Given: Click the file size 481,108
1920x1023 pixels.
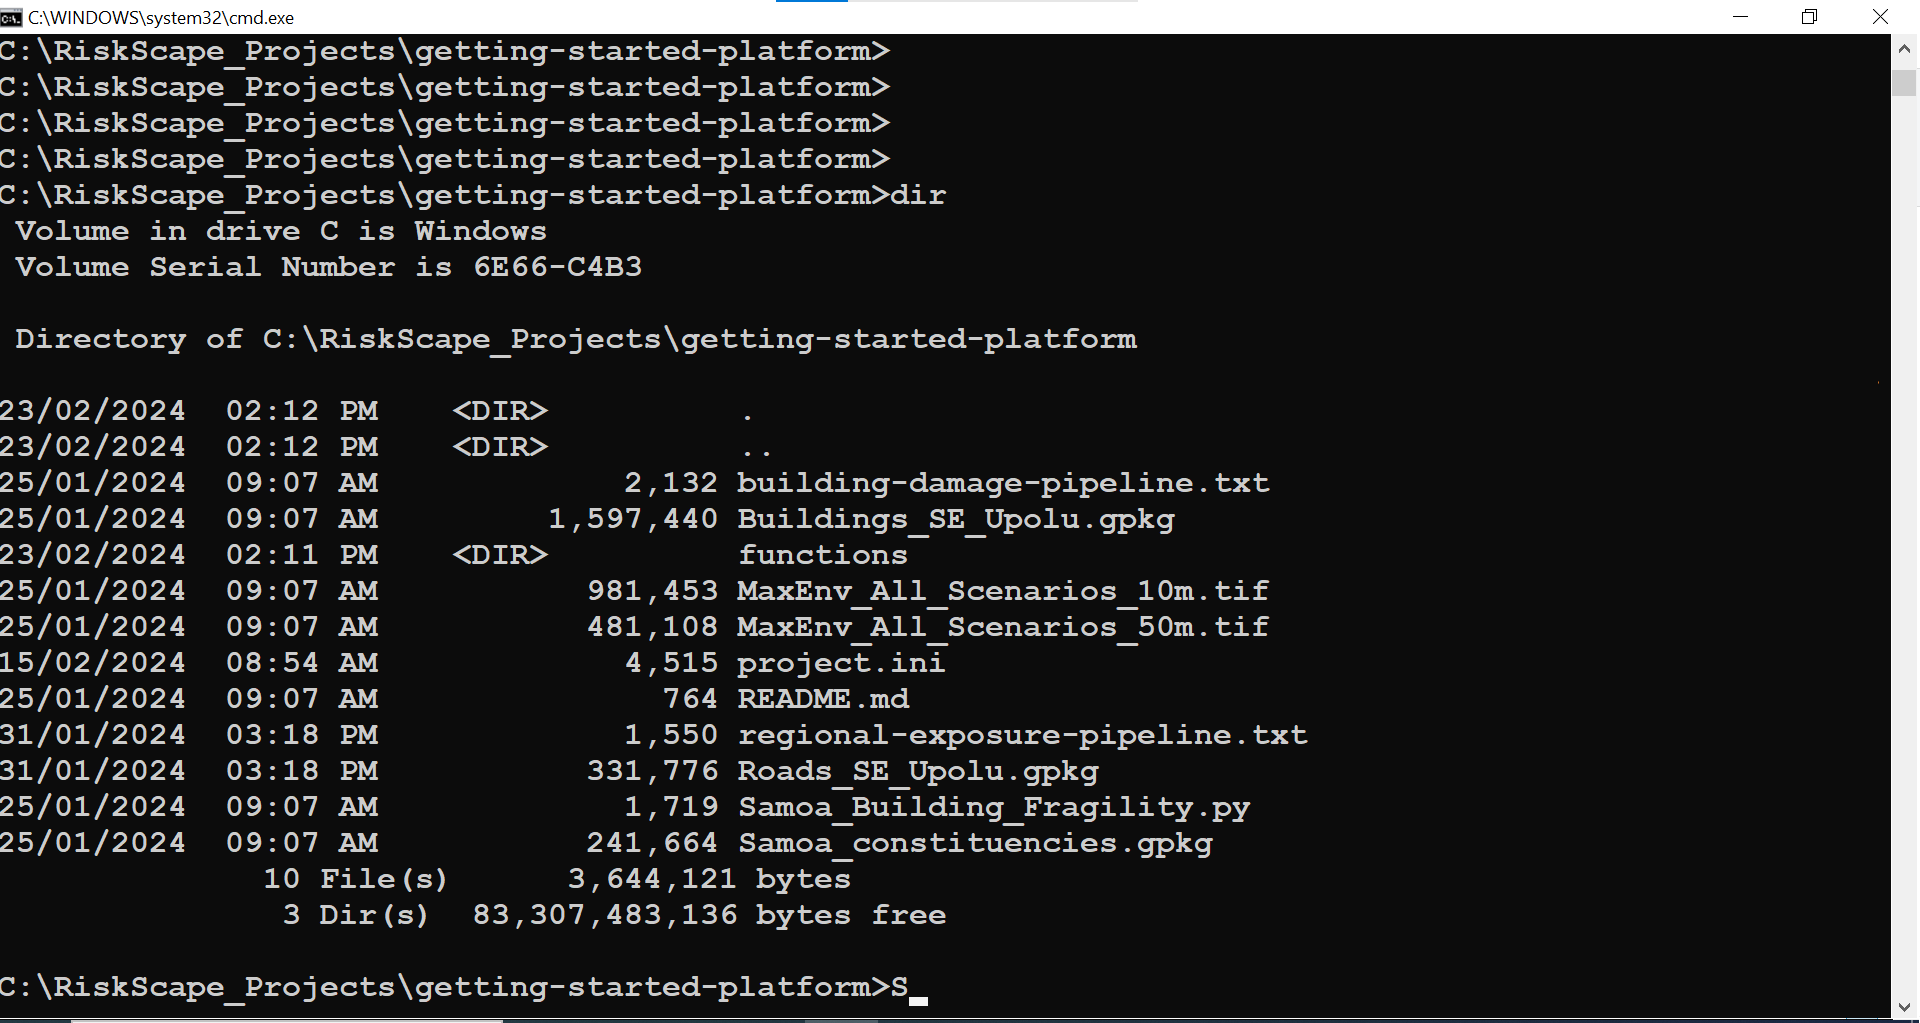Looking at the screenshot, I should point(653,627).
